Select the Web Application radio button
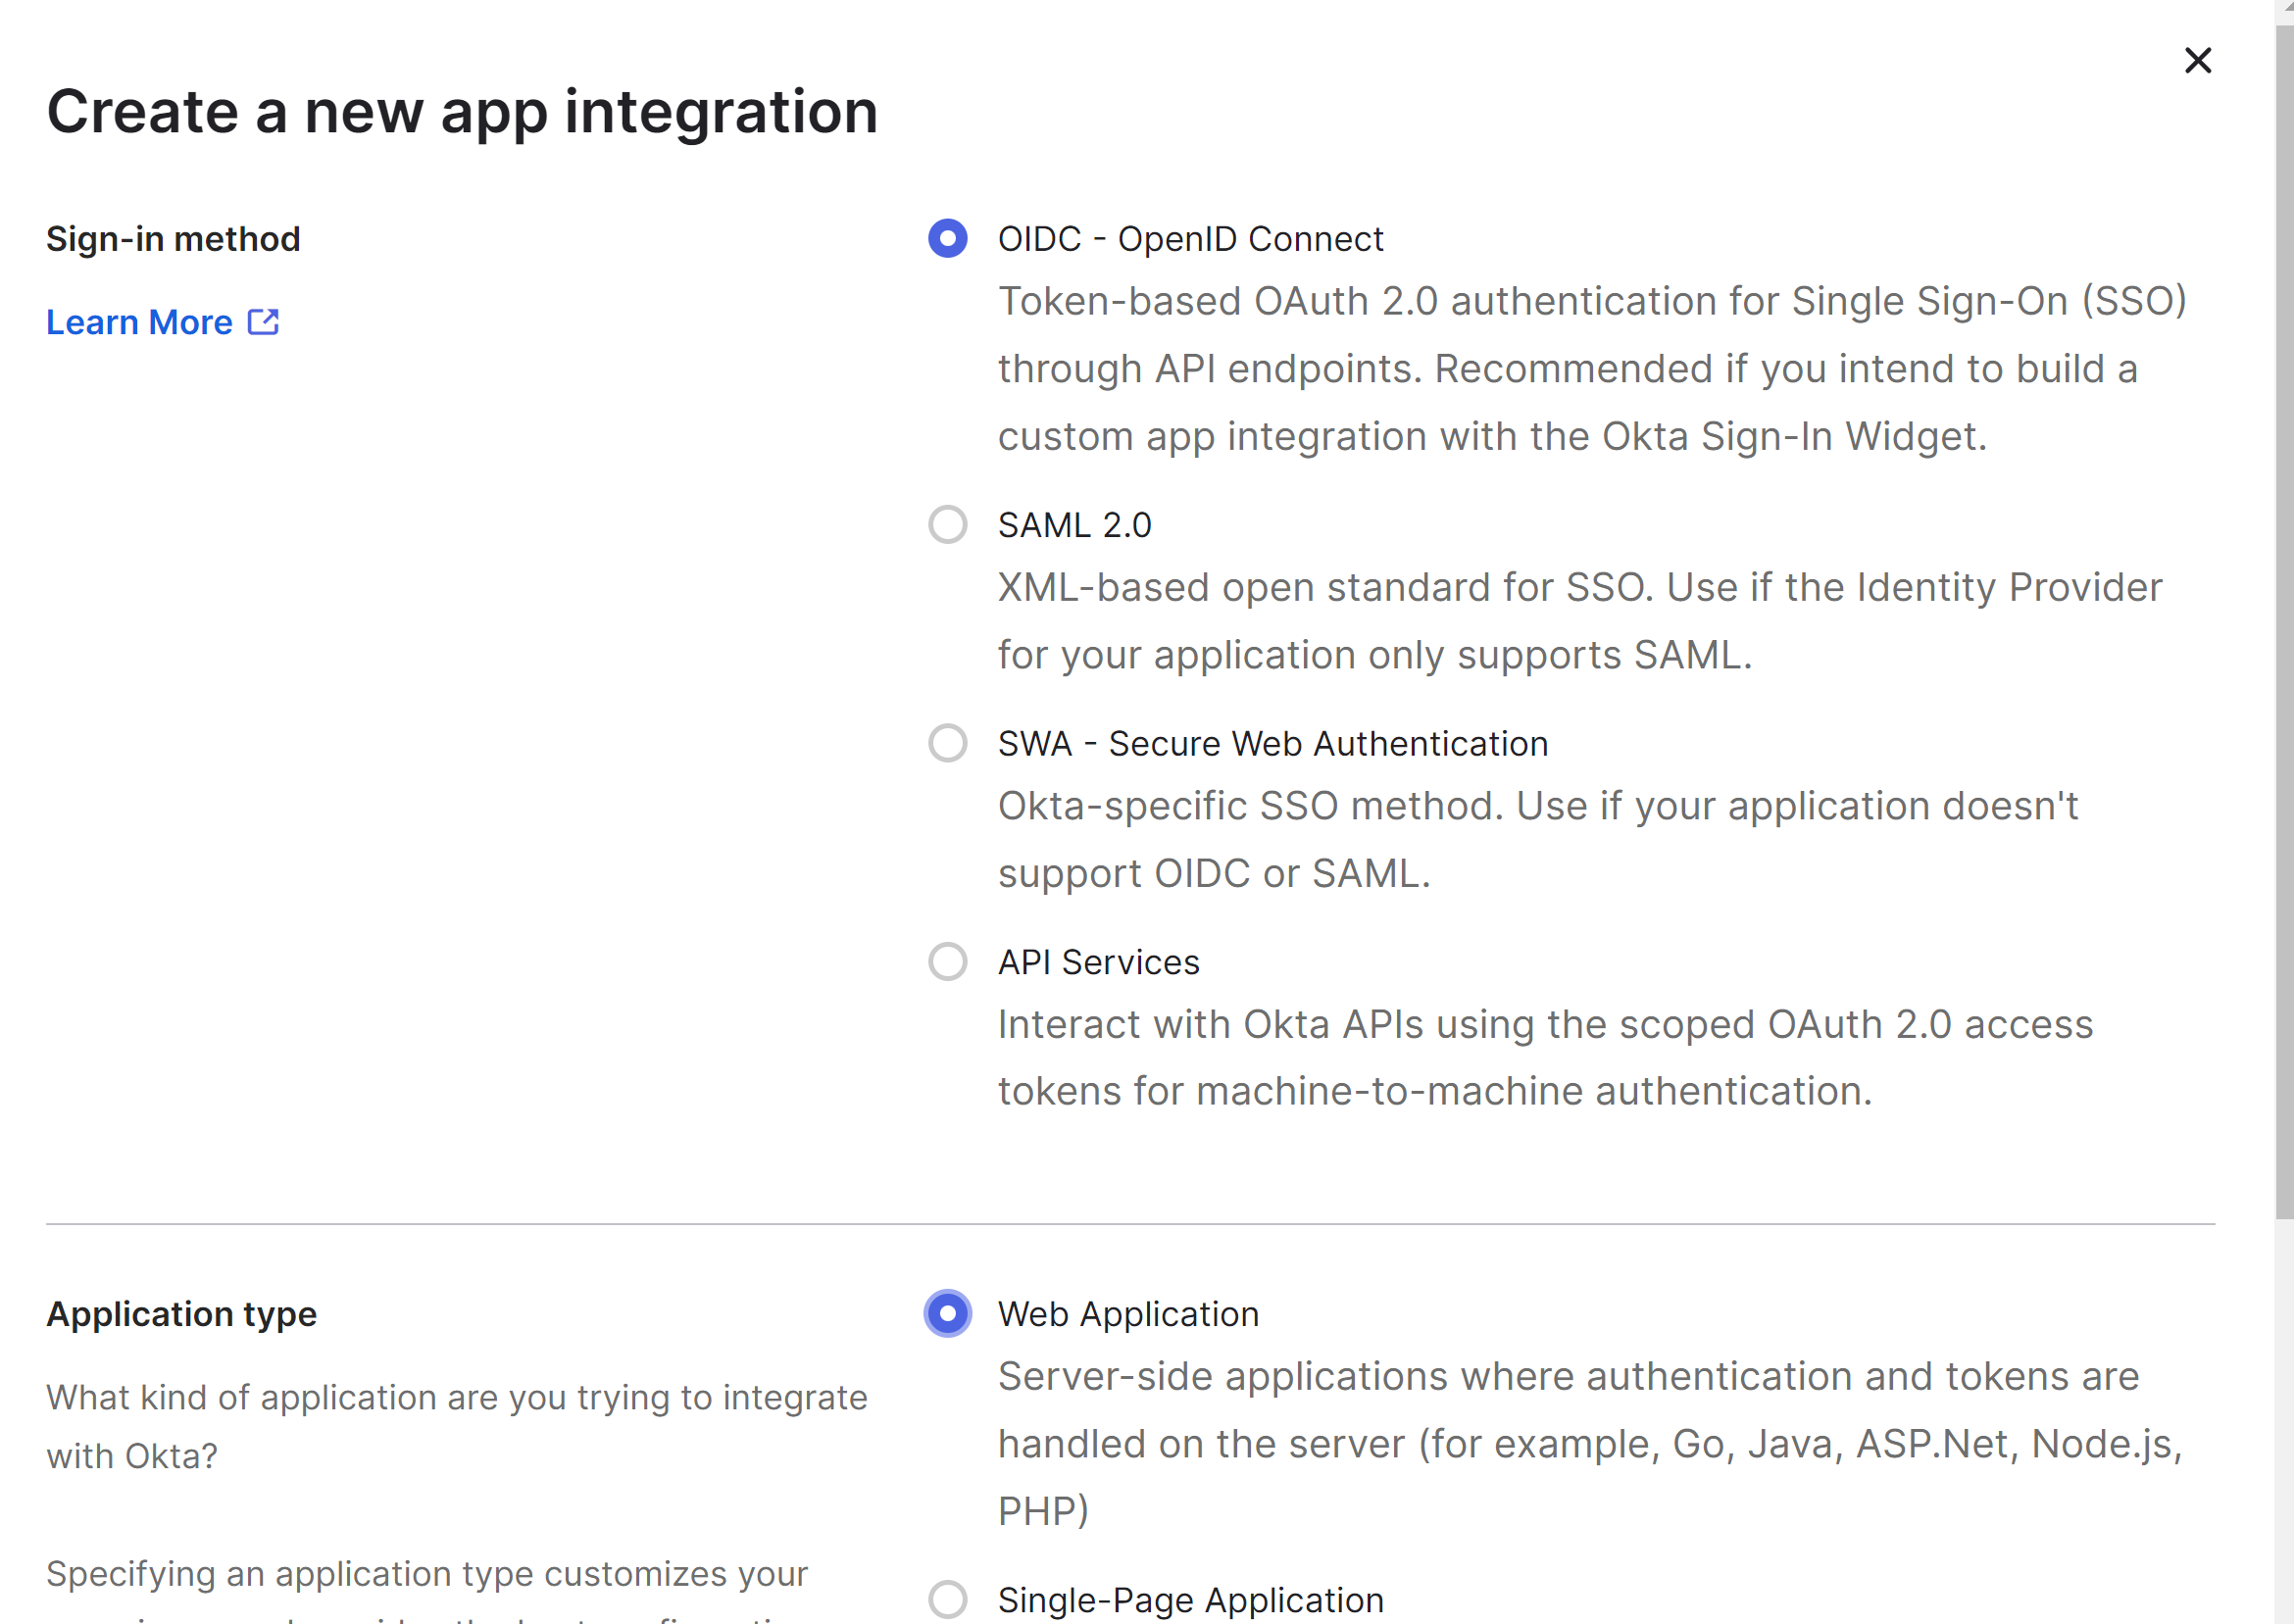2294x1624 pixels. click(x=946, y=1314)
